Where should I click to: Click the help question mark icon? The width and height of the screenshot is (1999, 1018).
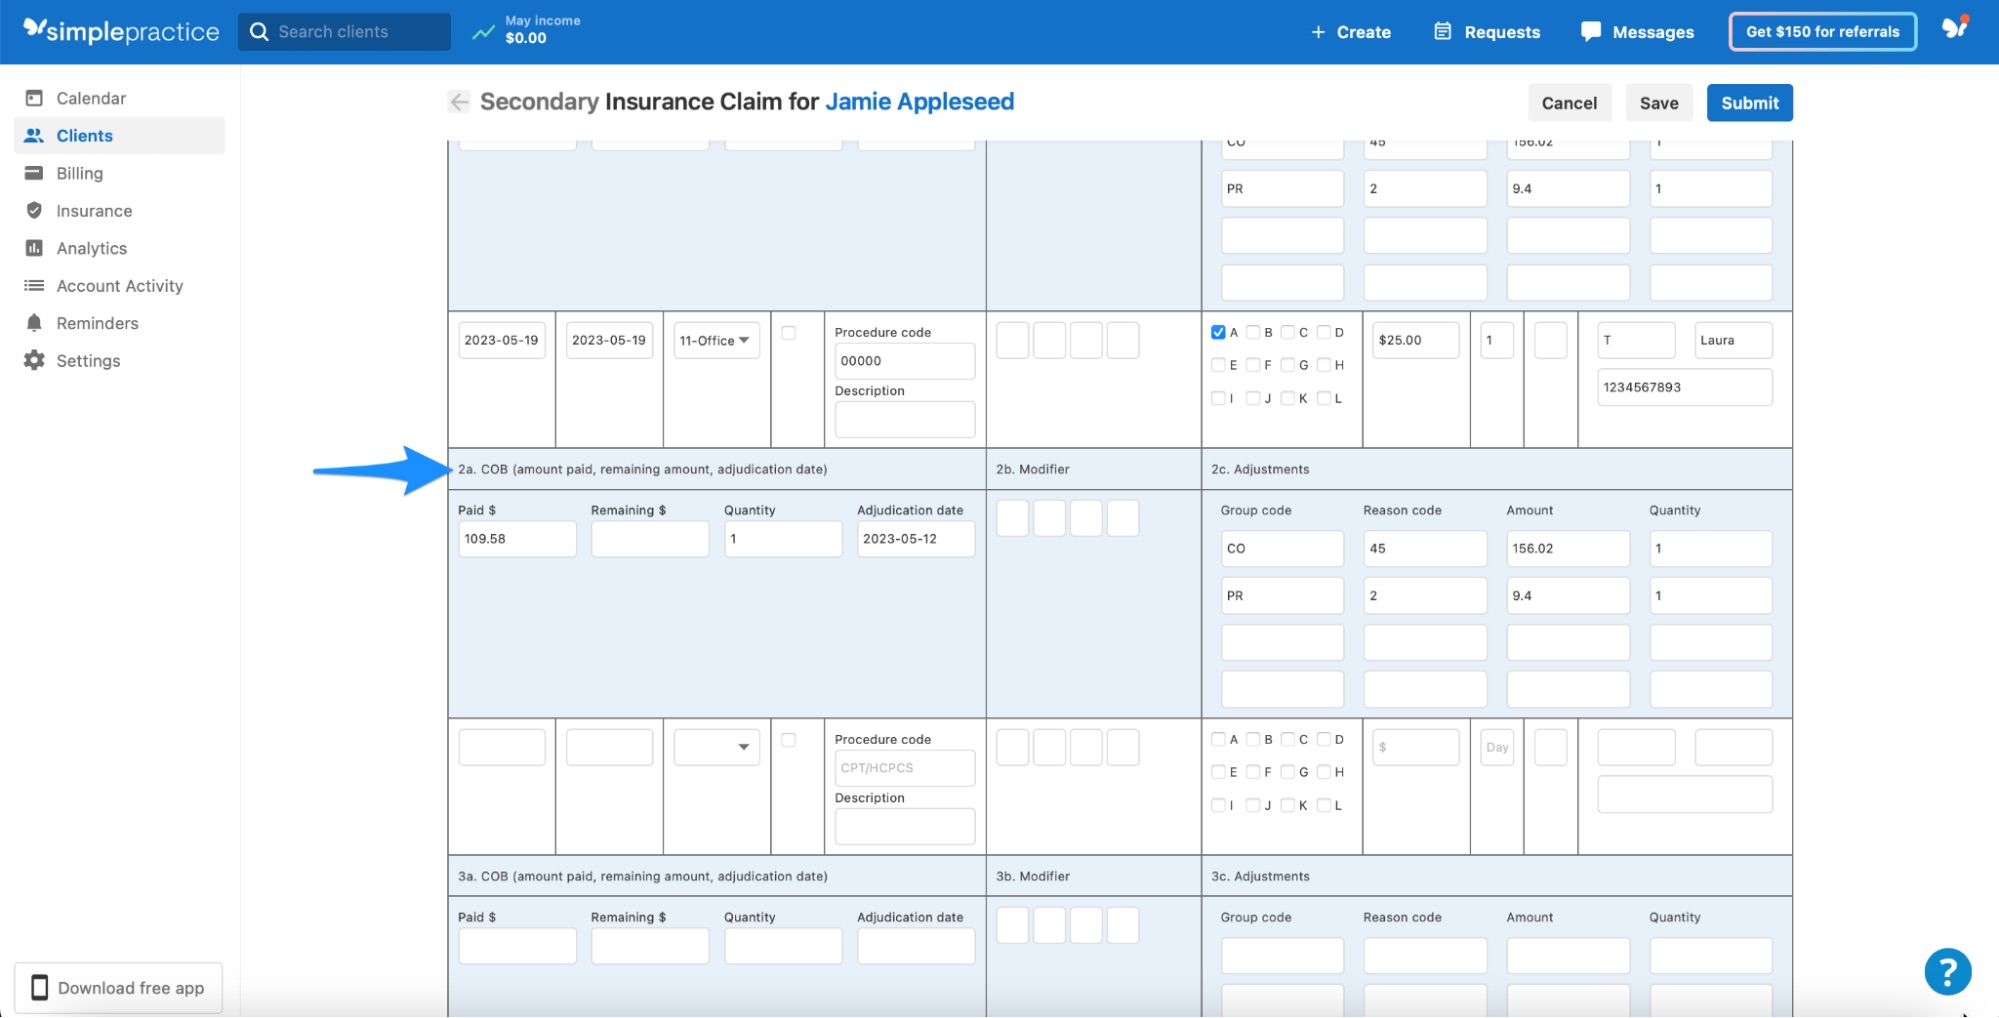tap(1946, 970)
